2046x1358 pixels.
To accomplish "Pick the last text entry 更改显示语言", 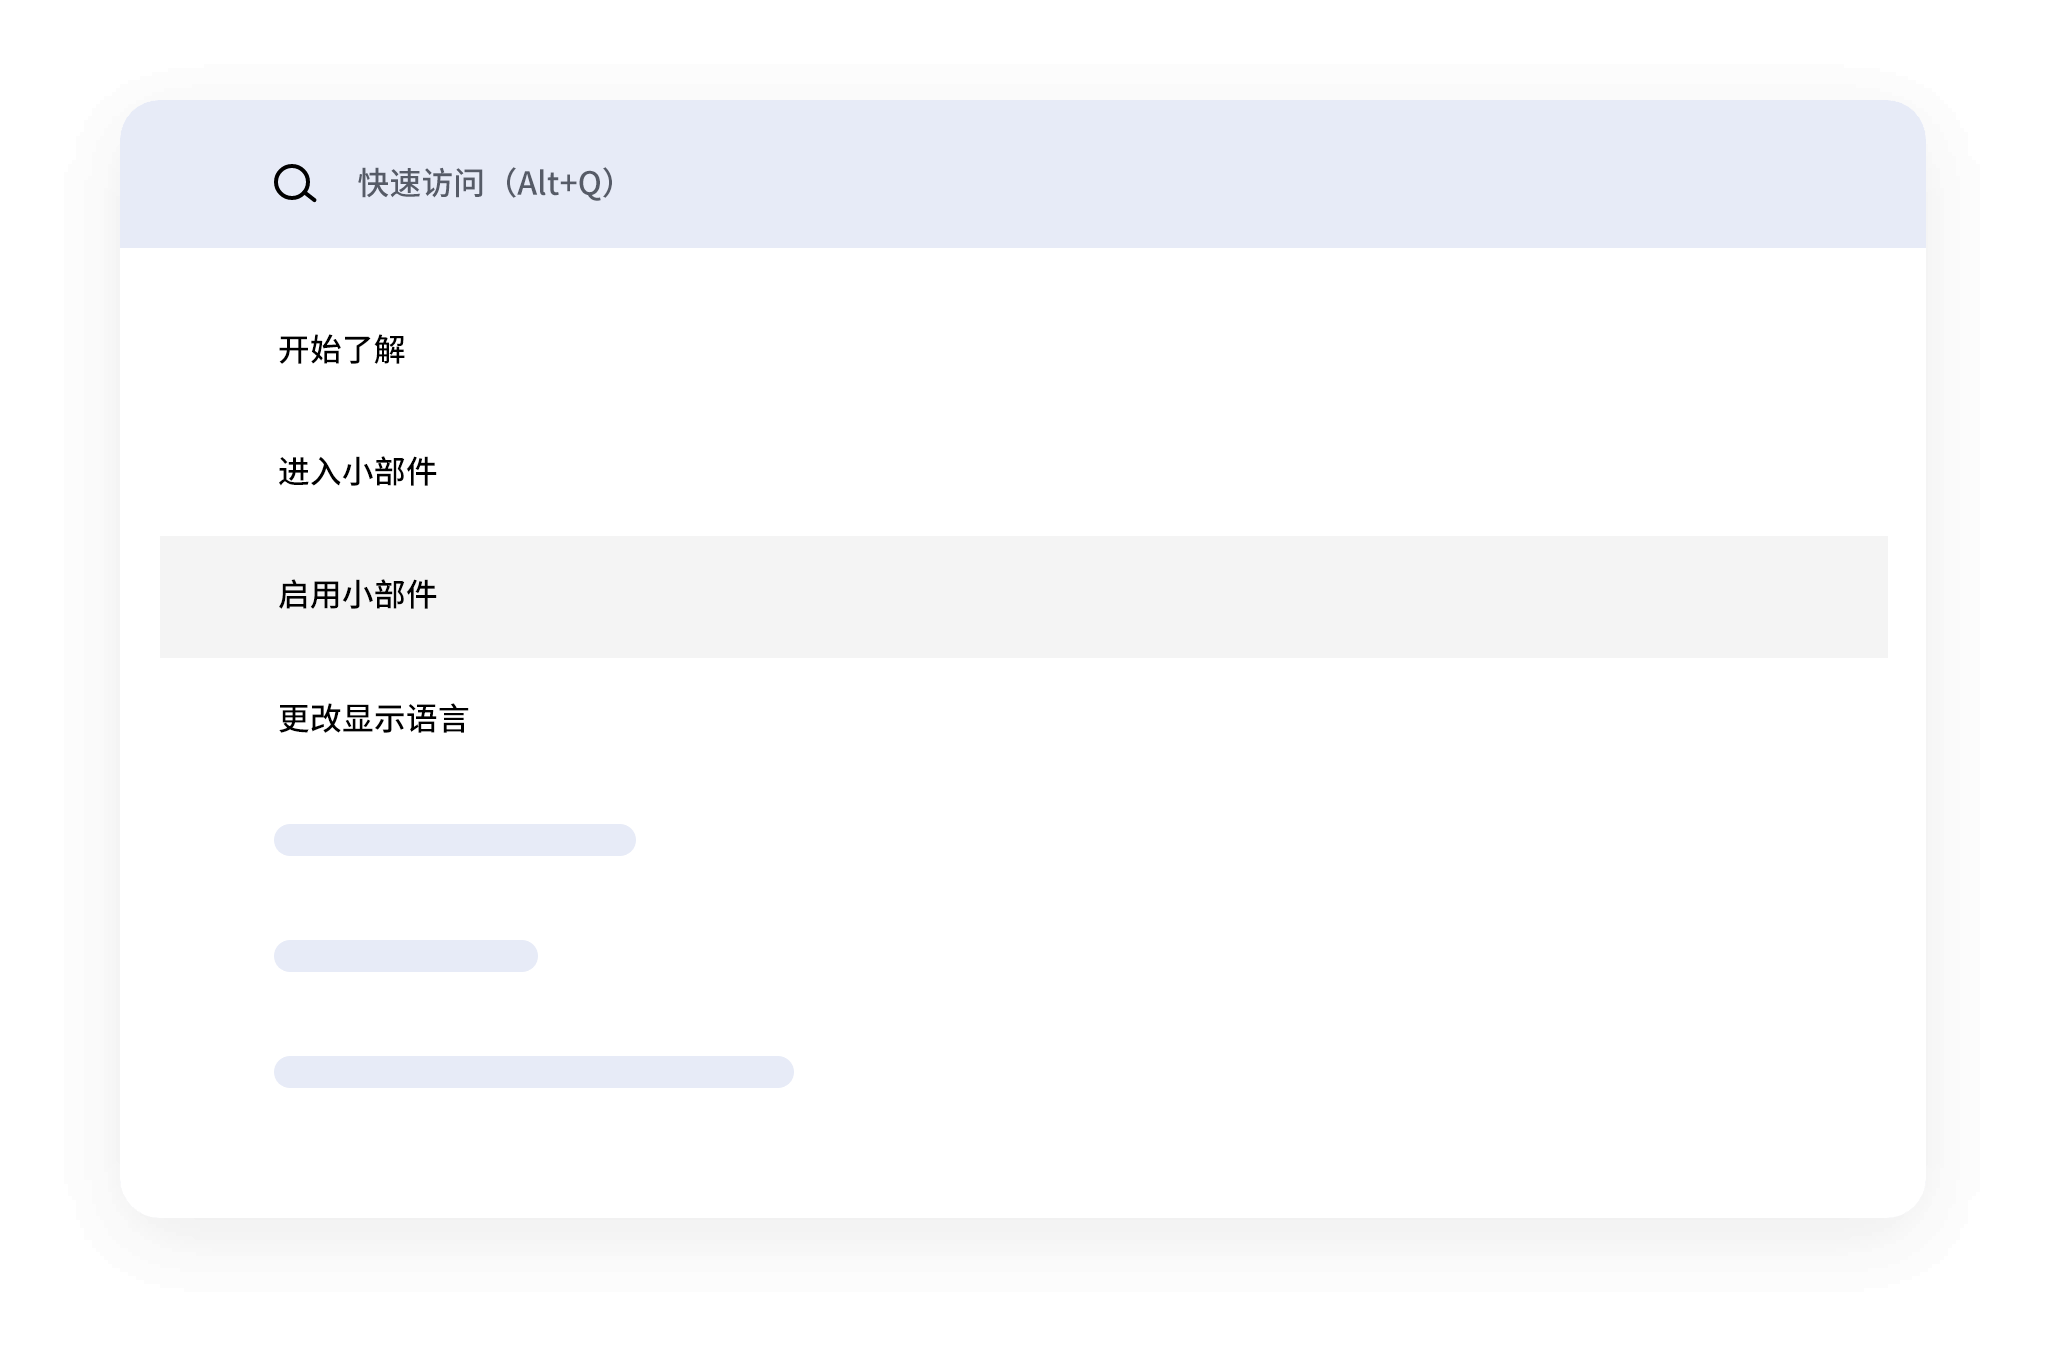I will [x=373, y=719].
